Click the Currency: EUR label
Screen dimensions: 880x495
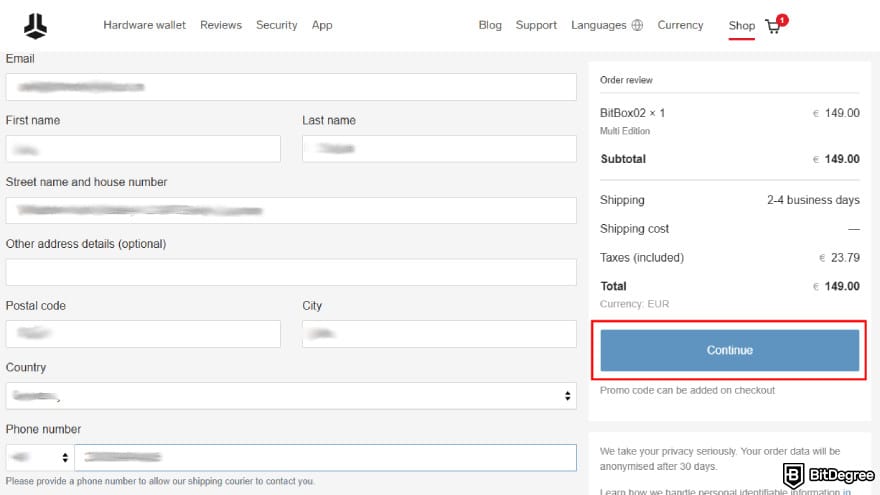coord(634,304)
